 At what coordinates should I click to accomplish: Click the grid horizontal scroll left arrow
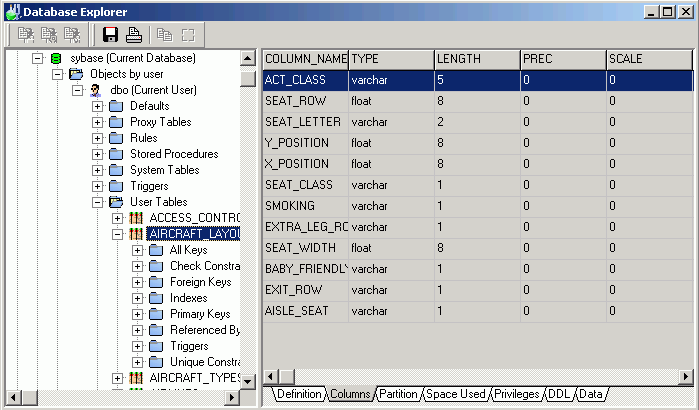271,377
